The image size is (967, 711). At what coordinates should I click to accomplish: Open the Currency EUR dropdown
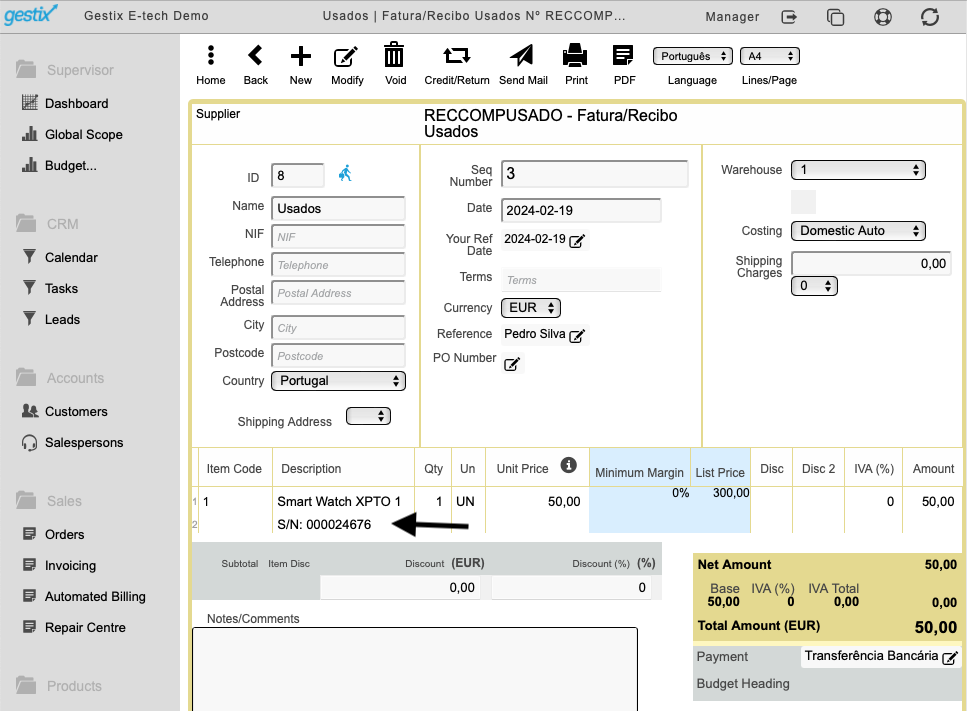click(531, 307)
